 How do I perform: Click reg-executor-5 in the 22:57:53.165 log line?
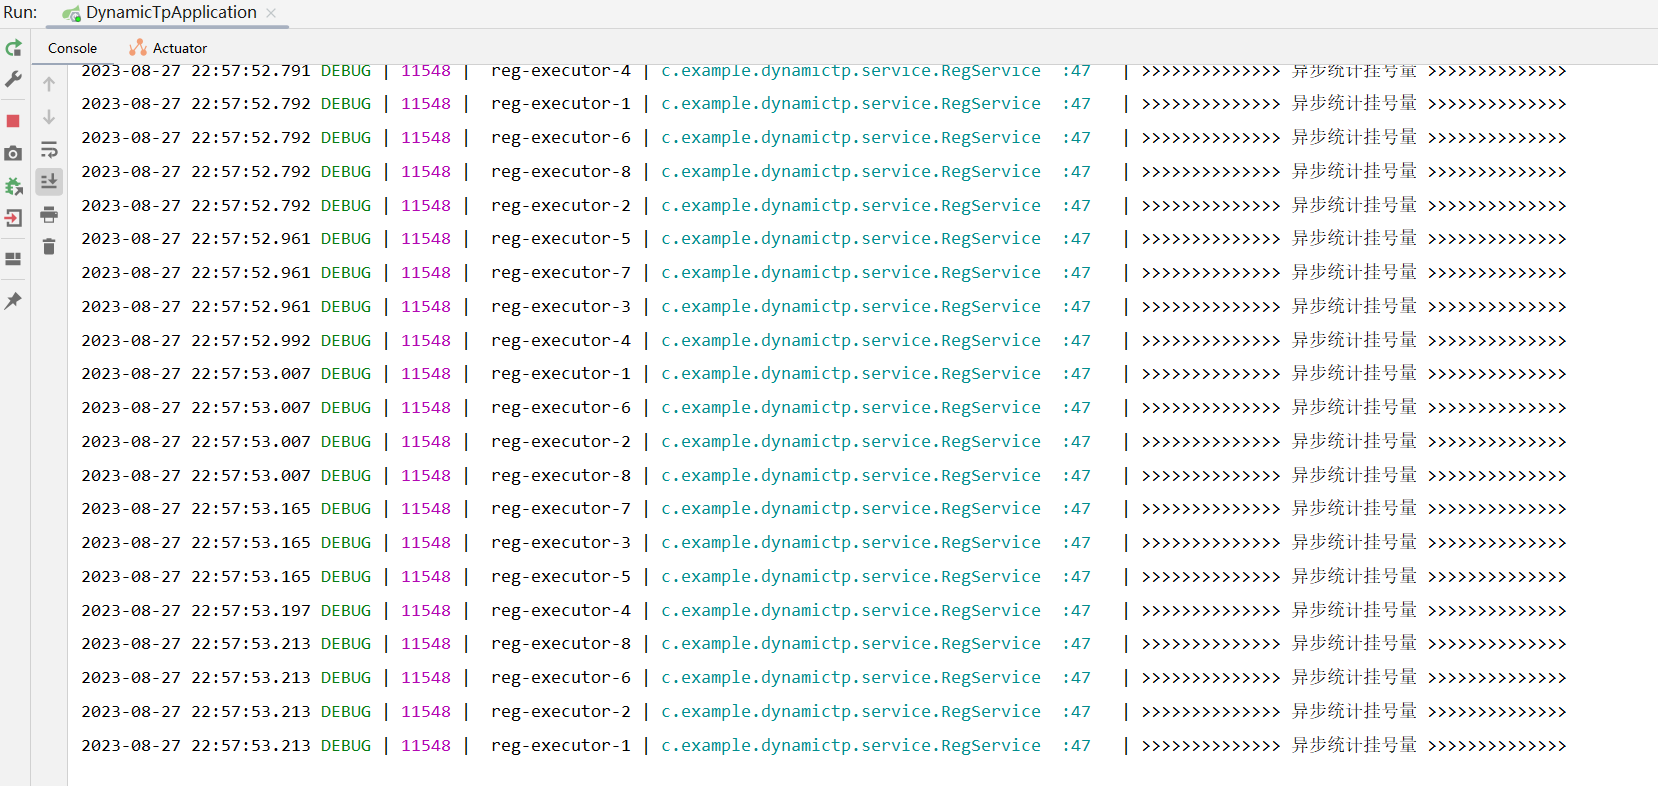click(x=561, y=577)
